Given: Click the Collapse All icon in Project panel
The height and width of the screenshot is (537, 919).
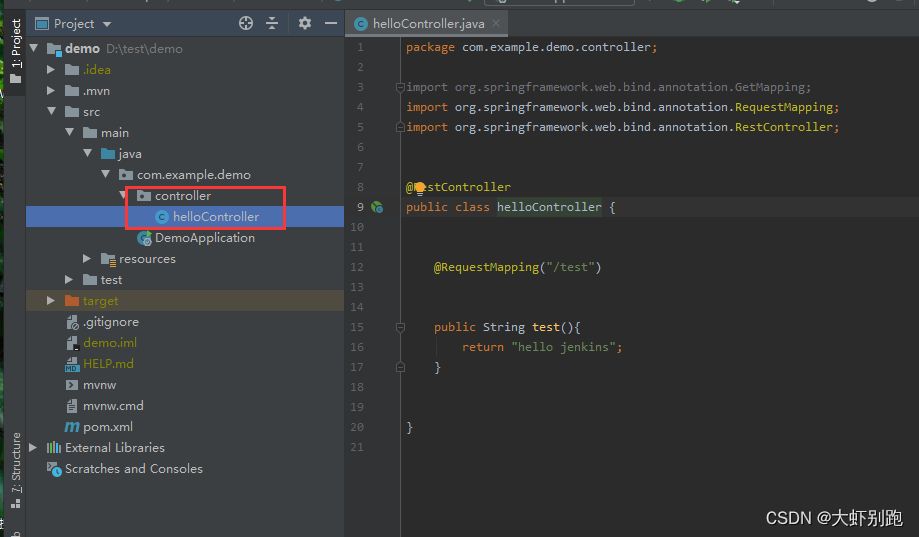Looking at the screenshot, I should pyautogui.click(x=271, y=23).
